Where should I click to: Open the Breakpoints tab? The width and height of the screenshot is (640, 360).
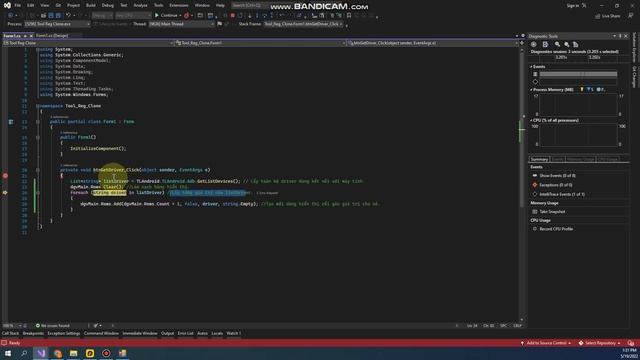[33, 333]
